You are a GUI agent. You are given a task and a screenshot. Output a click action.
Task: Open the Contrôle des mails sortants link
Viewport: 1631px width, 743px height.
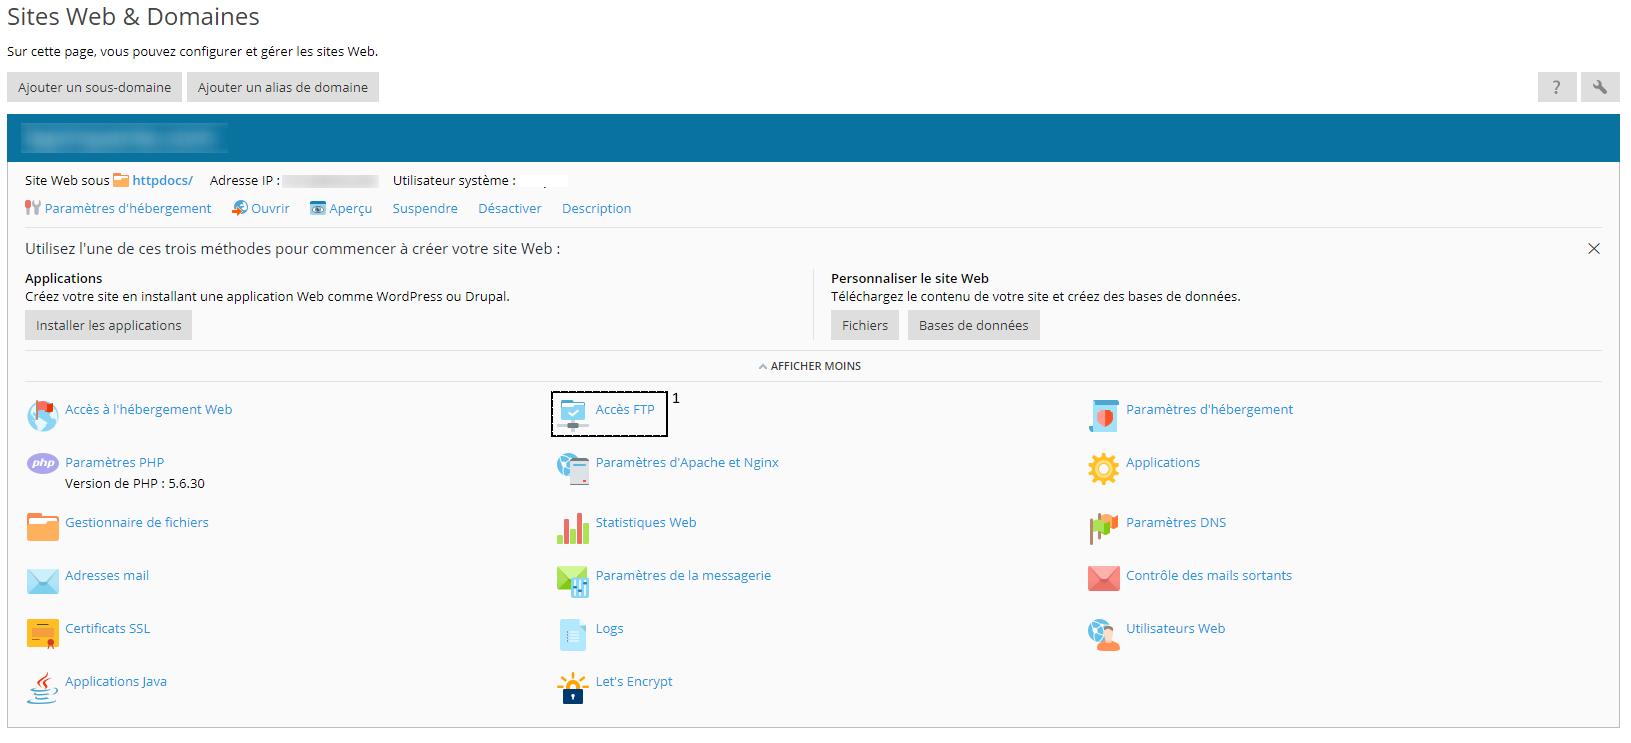(1209, 575)
